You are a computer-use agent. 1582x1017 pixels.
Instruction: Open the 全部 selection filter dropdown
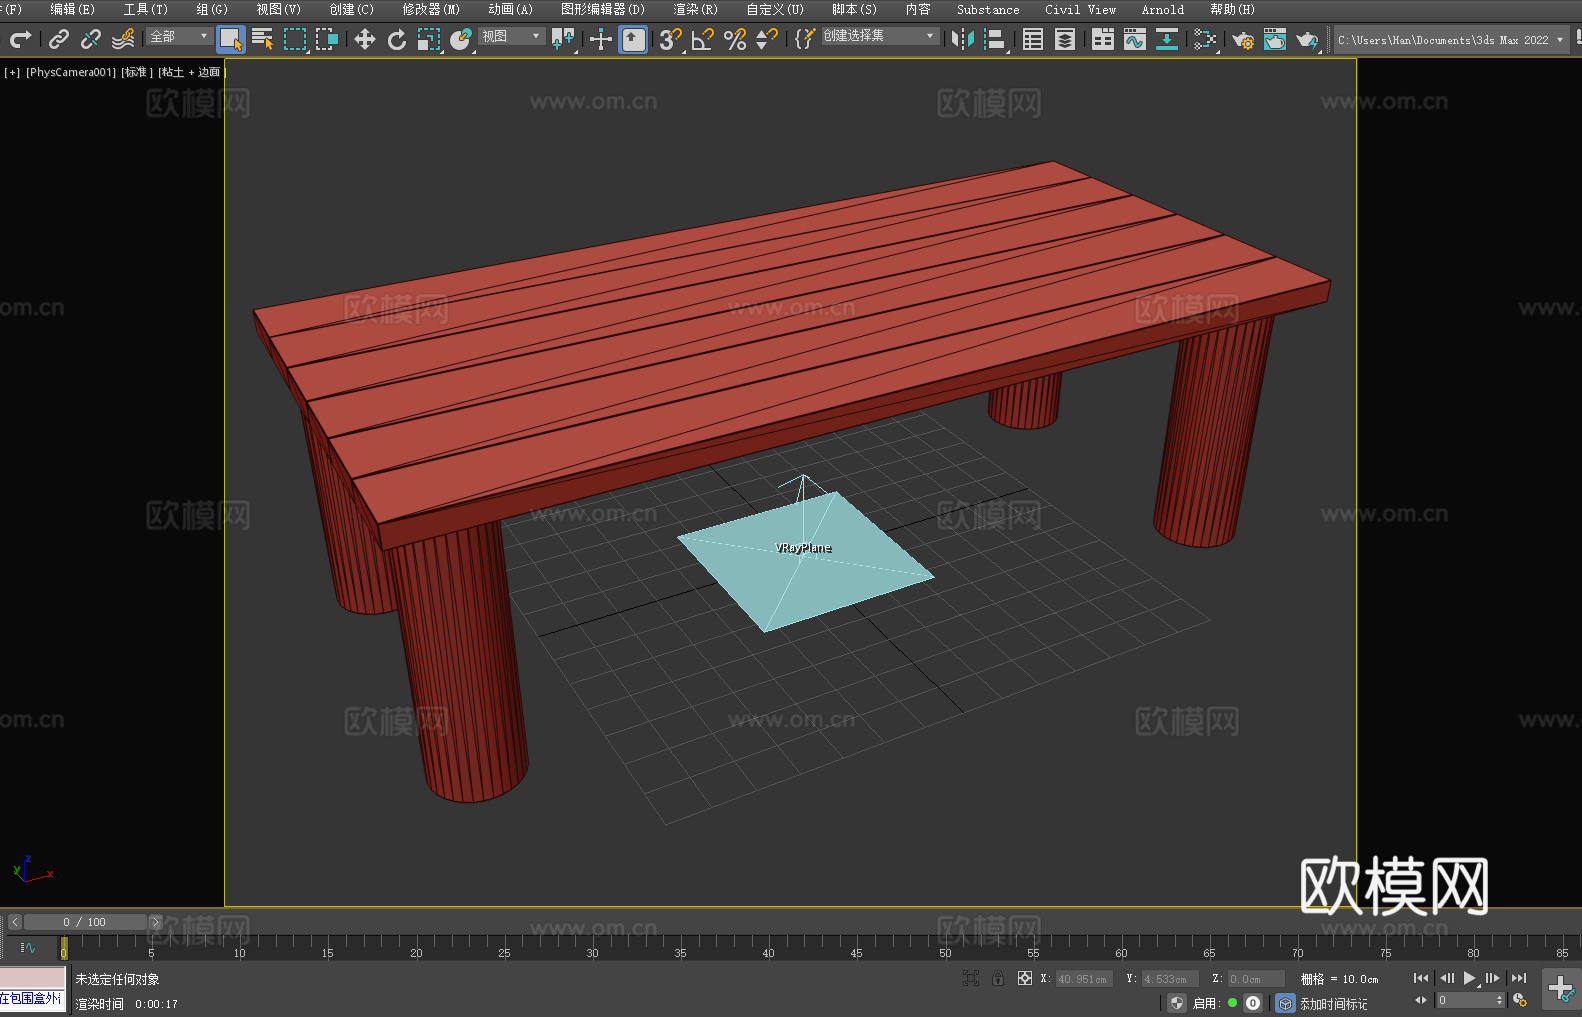click(179, 36)
